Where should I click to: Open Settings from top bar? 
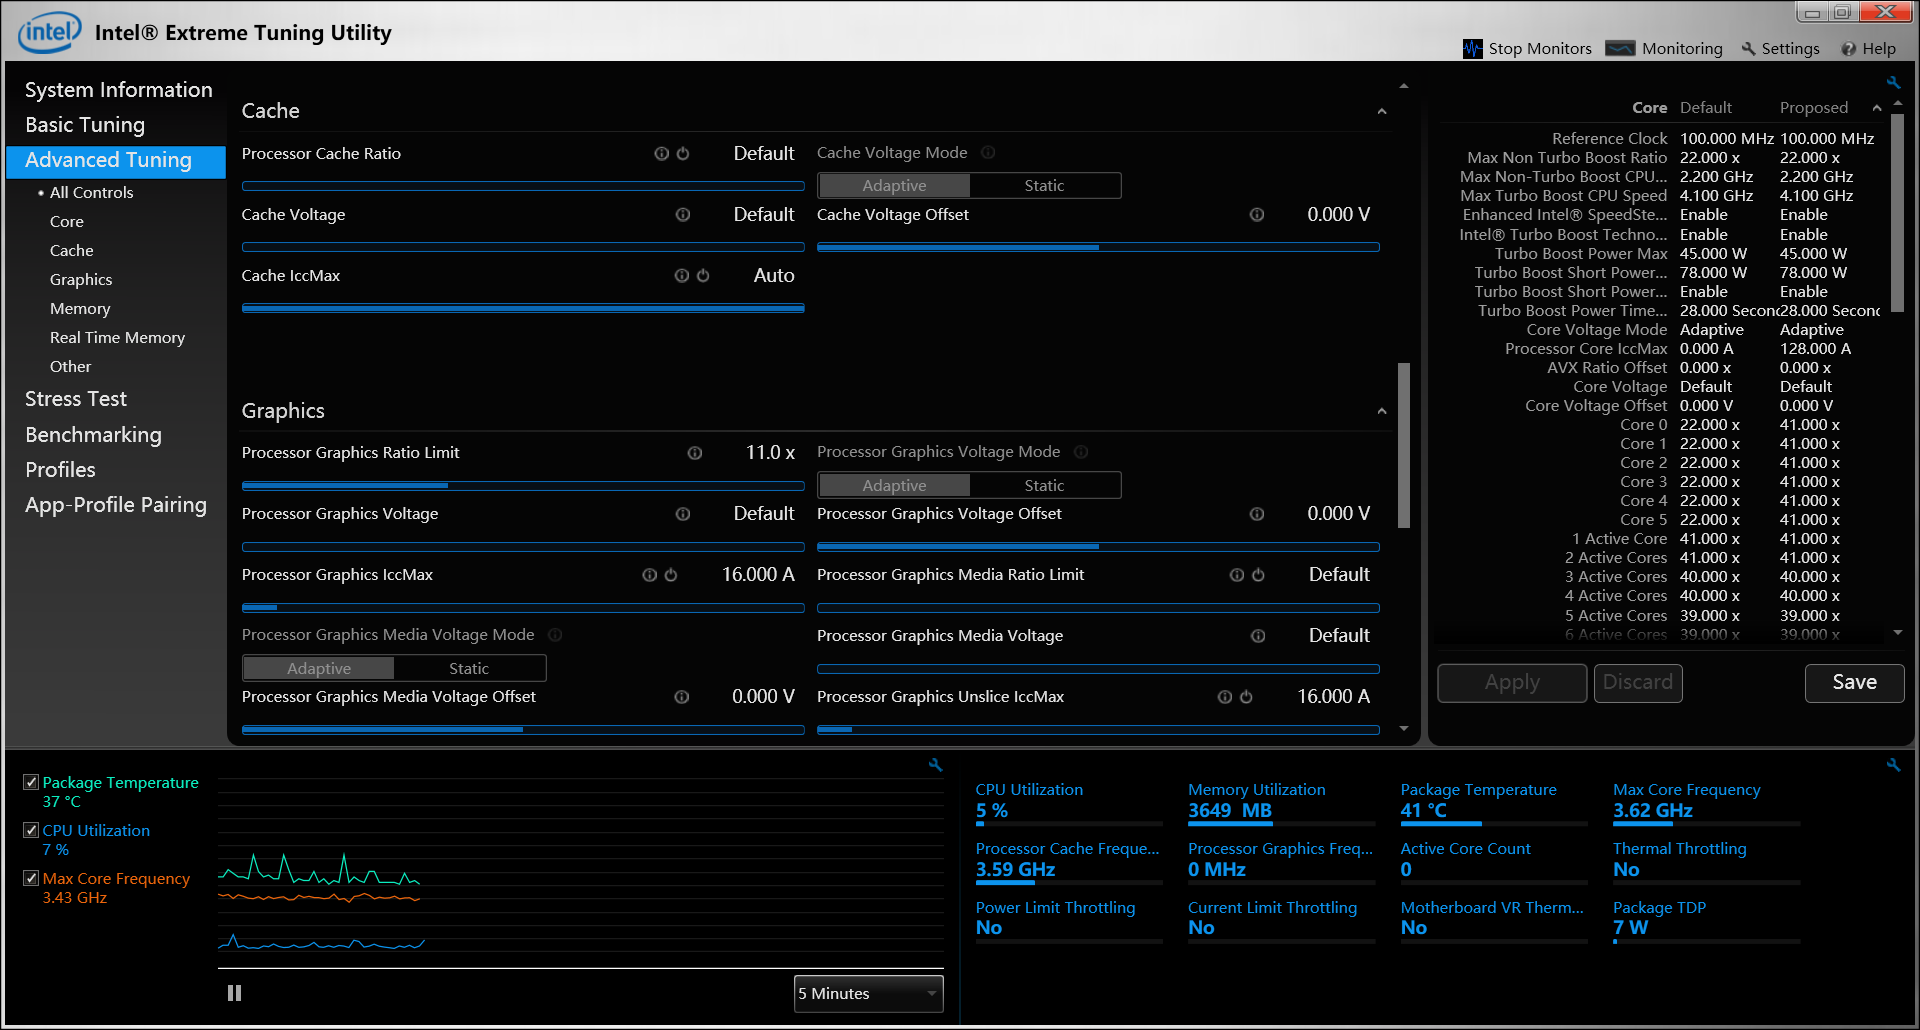1780,49
